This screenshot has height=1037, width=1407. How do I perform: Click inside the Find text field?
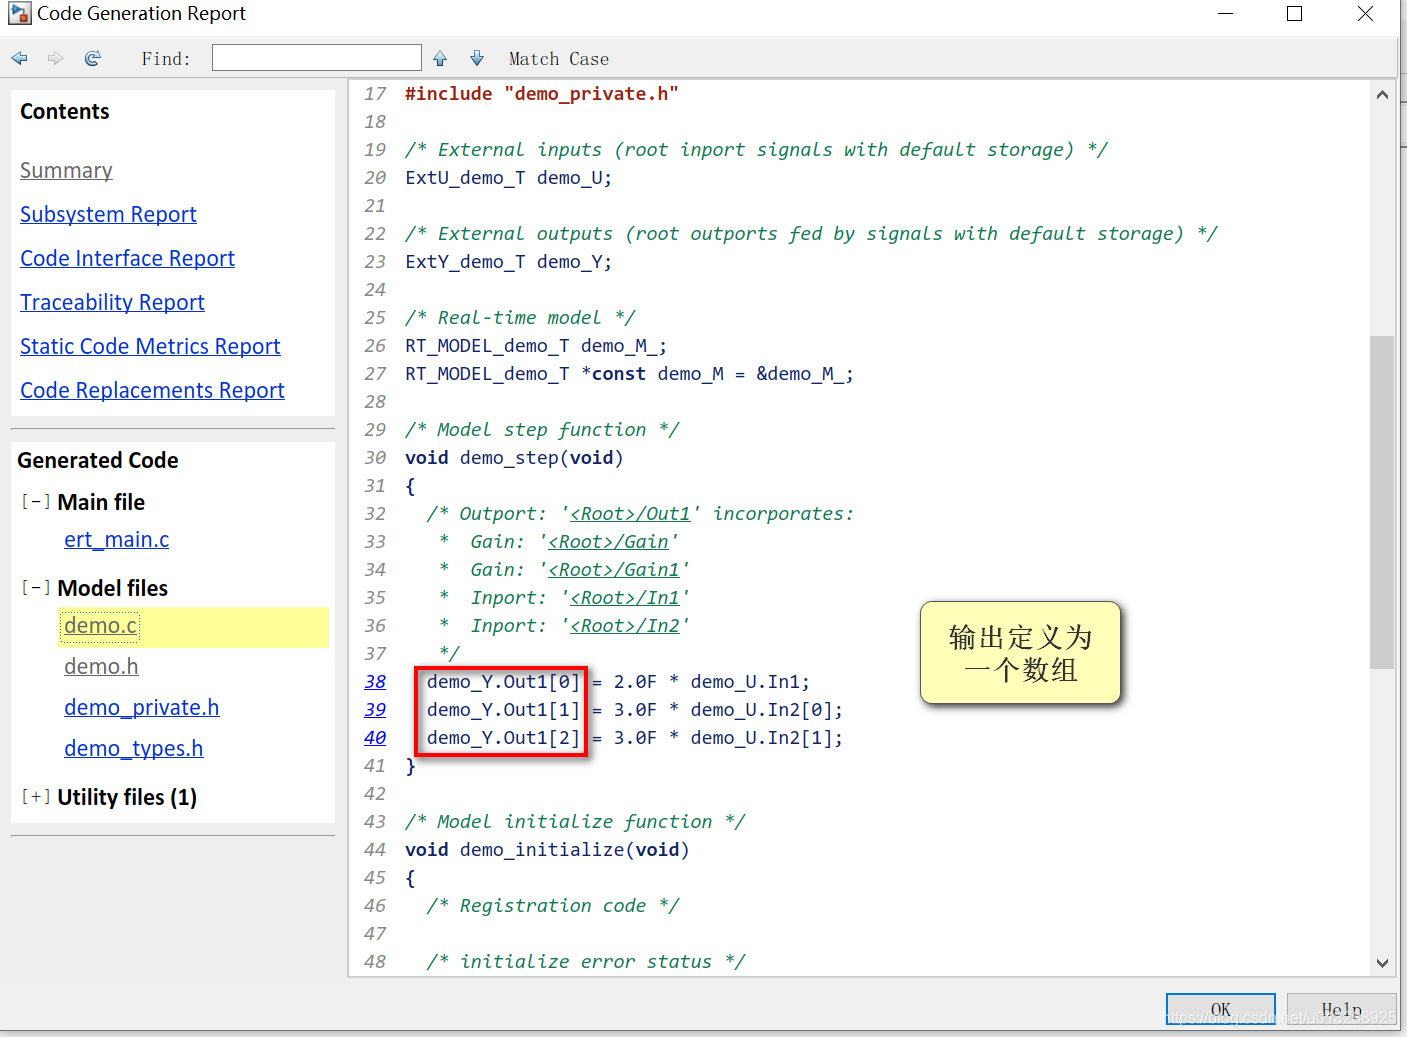(x=316, y=58)
